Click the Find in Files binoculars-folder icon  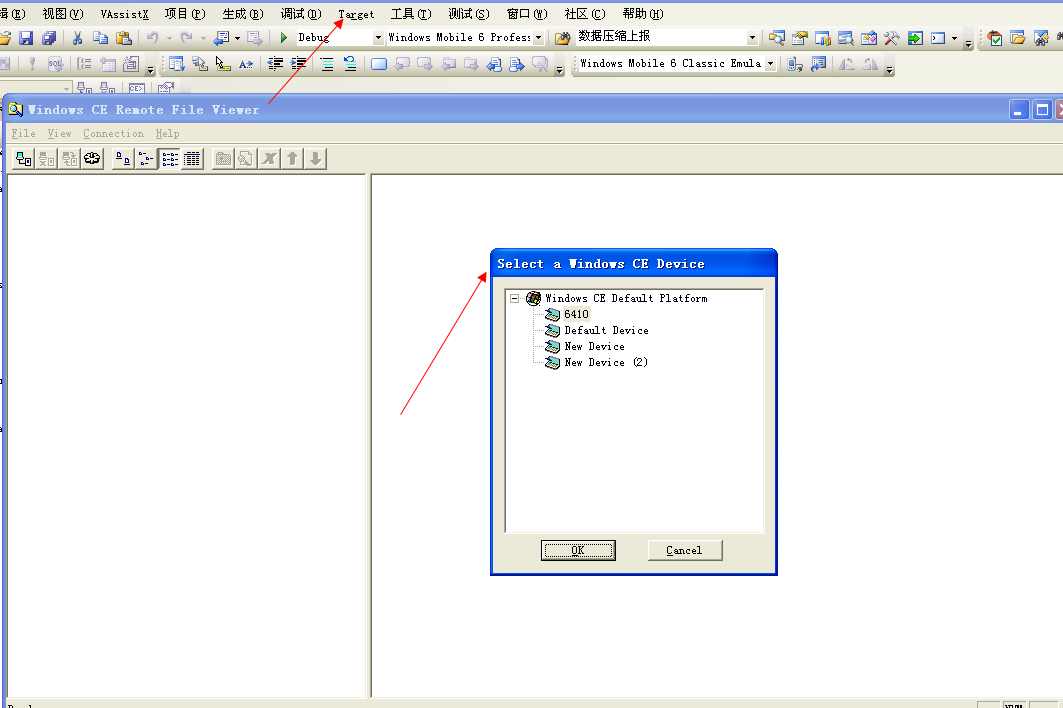(563, 38)
